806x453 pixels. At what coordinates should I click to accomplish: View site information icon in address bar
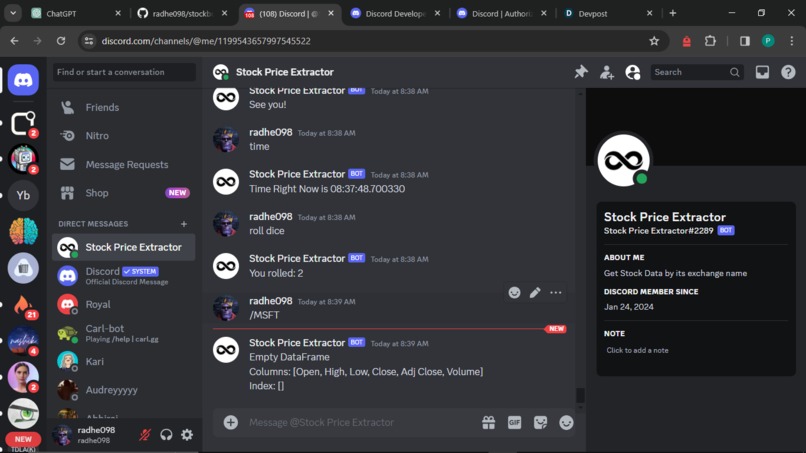point(88,41)
